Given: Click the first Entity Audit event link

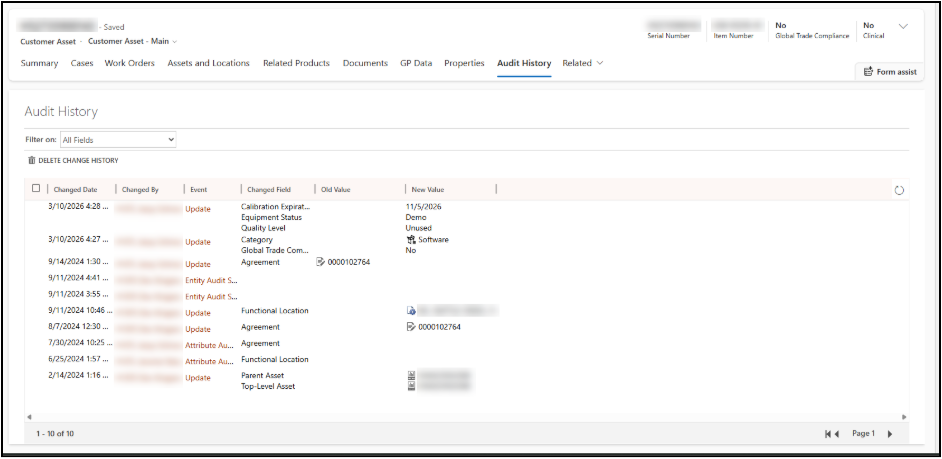Looking at the screenshot, I should tap(211, 280).
